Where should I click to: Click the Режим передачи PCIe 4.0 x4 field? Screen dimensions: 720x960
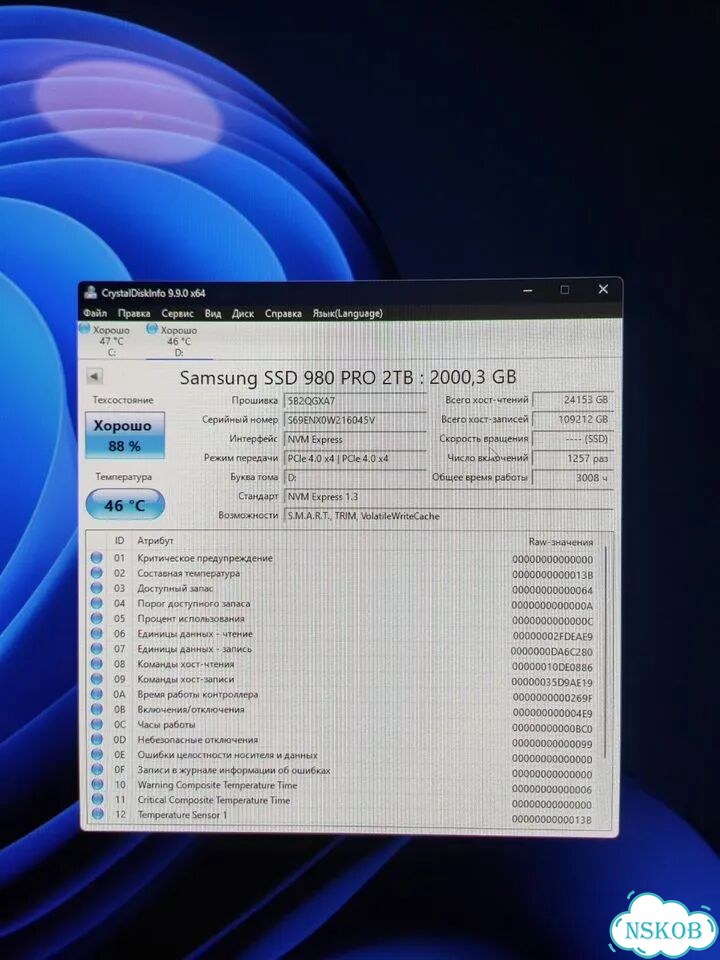click(355, 458)
